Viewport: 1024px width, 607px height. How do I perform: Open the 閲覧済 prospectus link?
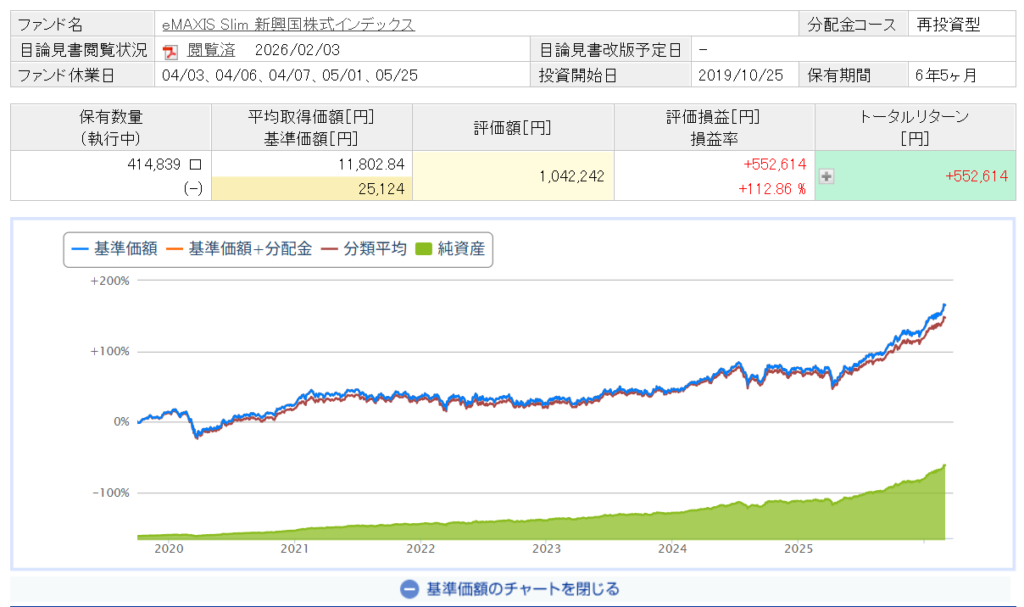tap(211, 50)
